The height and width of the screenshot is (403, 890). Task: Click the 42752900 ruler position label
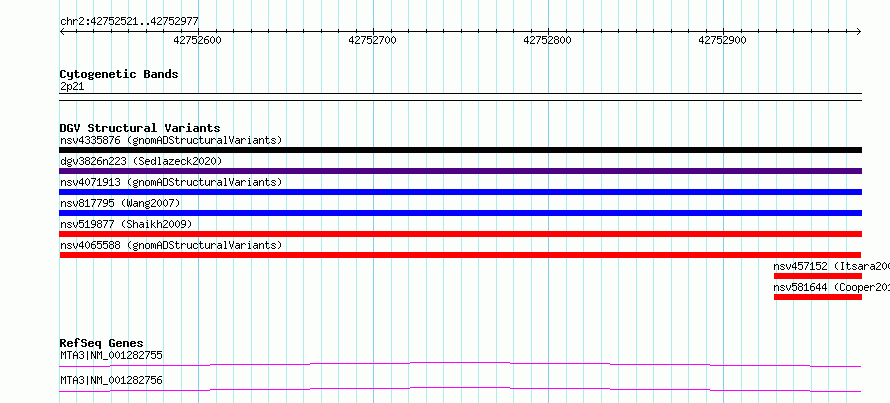722,40
